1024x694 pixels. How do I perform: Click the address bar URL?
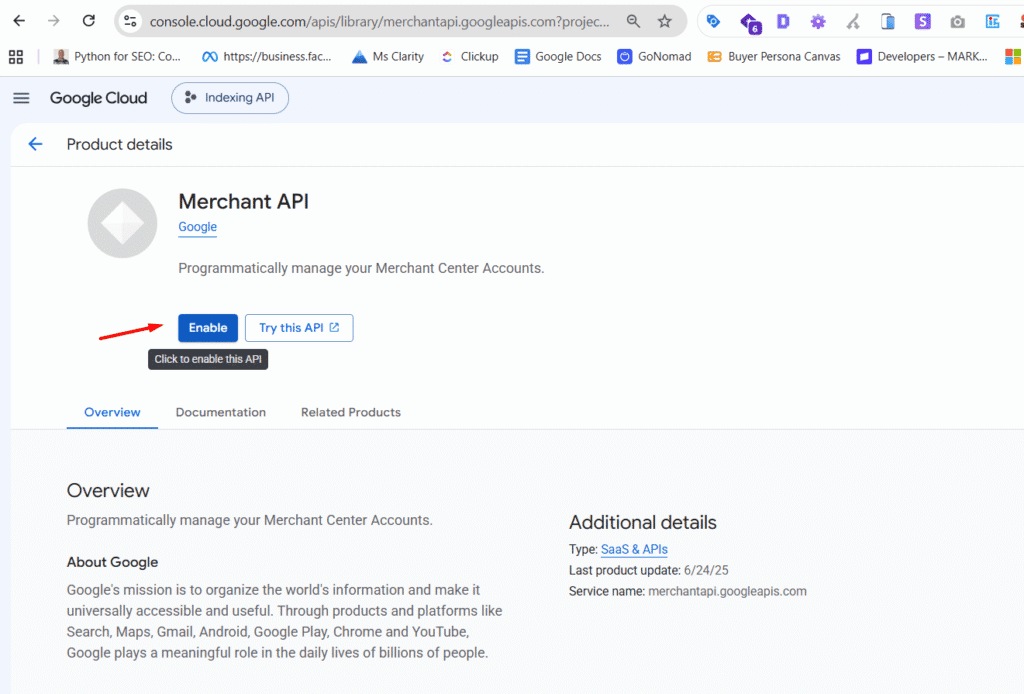(379, 22)
